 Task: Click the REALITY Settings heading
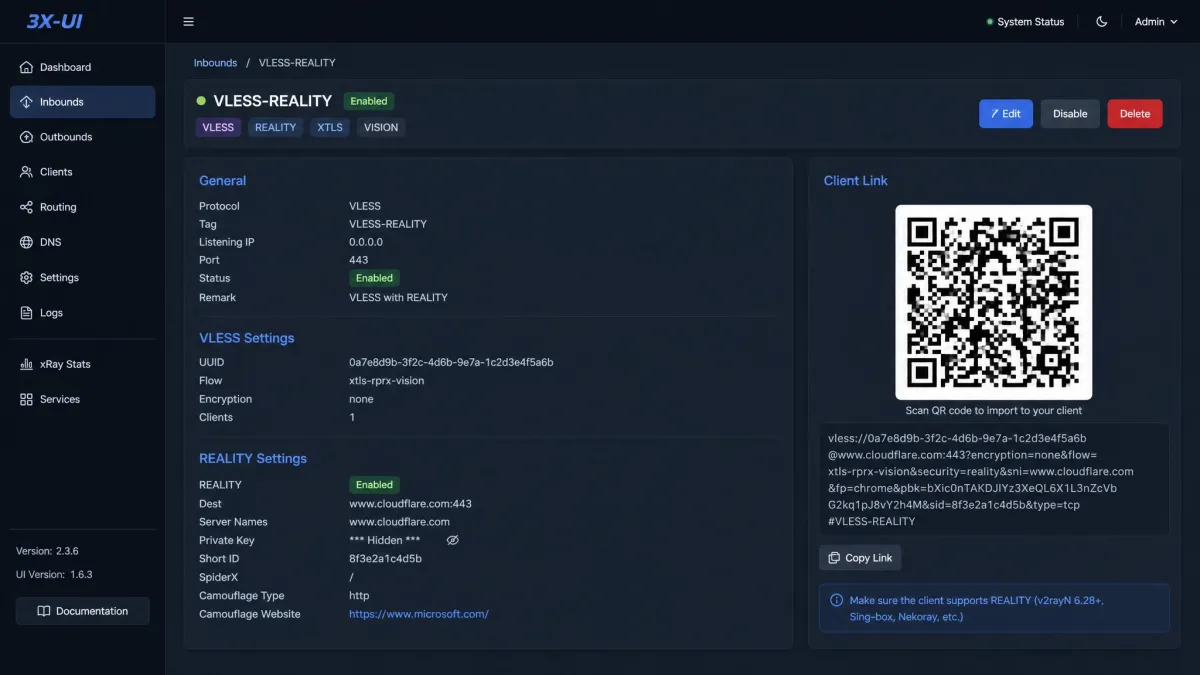(253, 459)
